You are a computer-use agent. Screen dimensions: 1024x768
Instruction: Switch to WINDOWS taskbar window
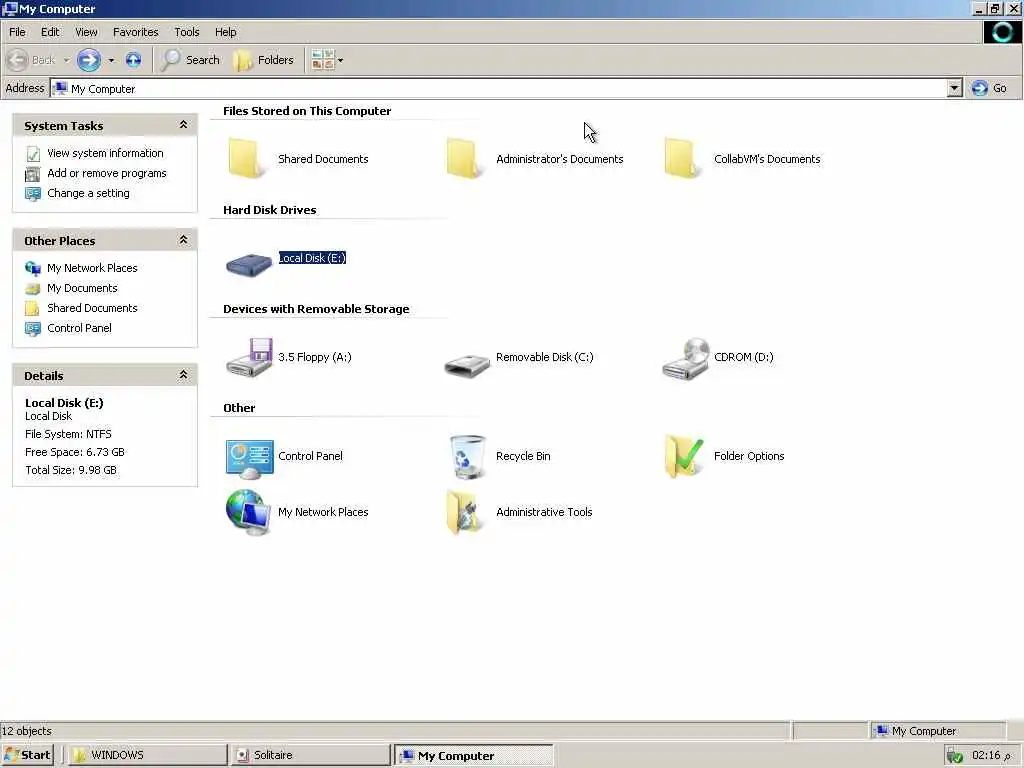point(148,755)
